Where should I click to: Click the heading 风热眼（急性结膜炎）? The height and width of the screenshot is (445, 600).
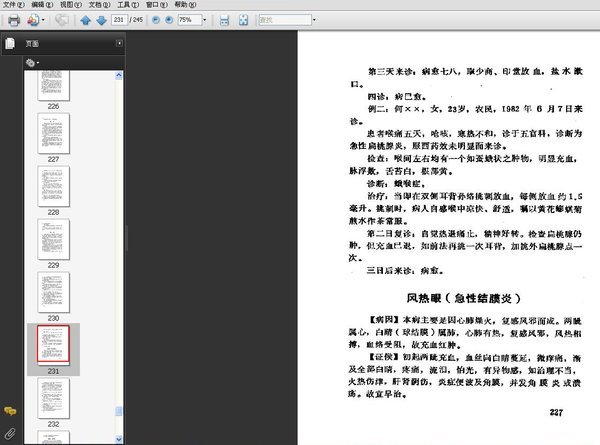click(463, 298)
